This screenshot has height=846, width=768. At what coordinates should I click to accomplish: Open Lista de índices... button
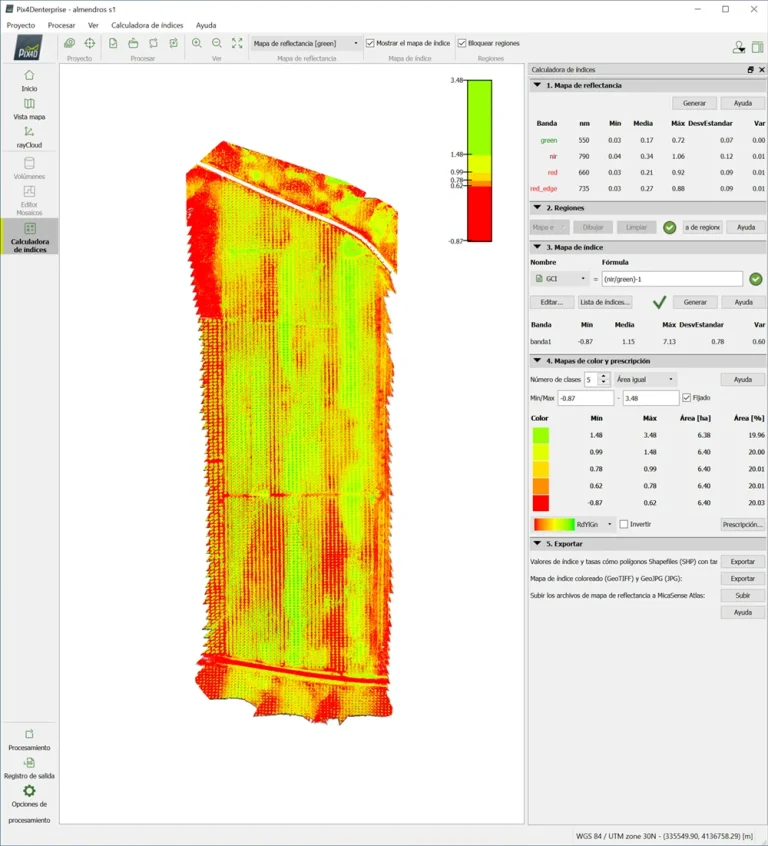604,302
